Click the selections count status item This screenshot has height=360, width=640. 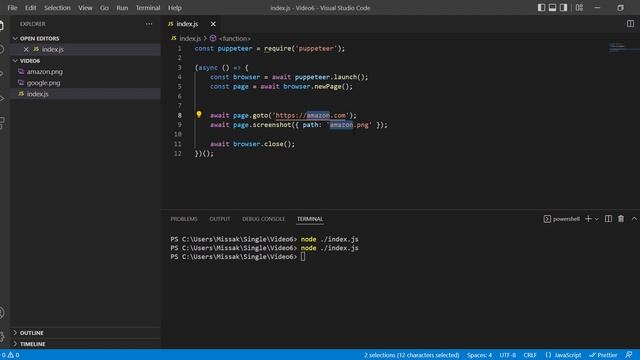coord(411,355)
